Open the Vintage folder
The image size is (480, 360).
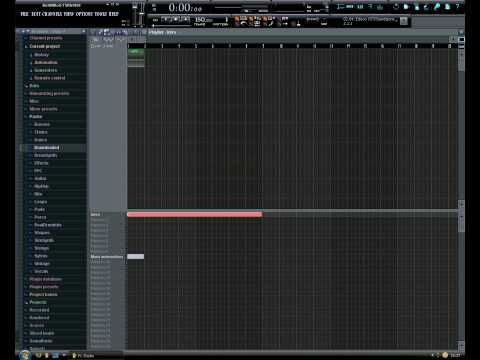(42, 264)
